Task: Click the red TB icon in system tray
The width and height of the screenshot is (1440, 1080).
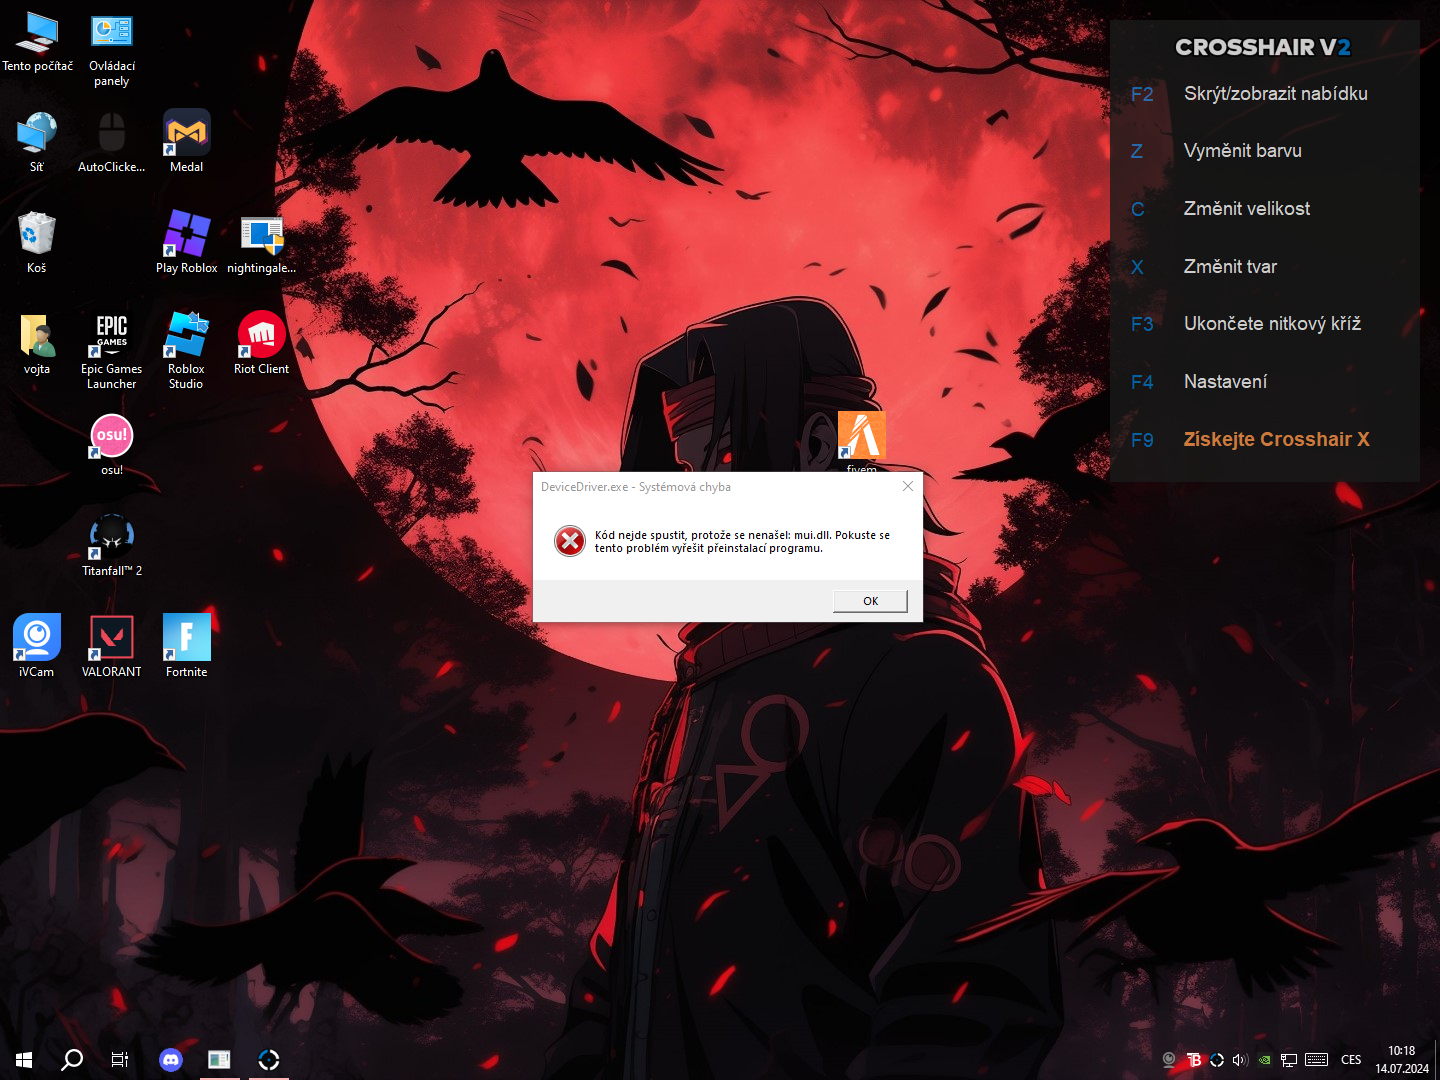Action: (x=1194, y=1060)
